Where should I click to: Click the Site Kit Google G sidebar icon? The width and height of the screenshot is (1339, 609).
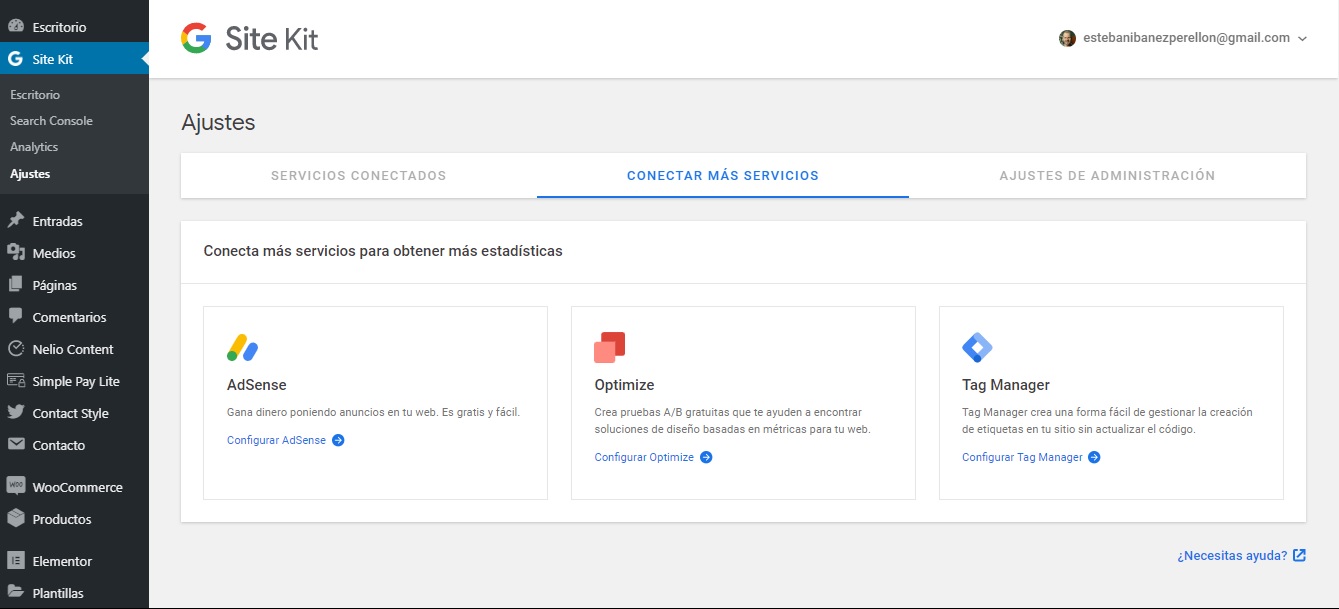click(x=15, y=59)
